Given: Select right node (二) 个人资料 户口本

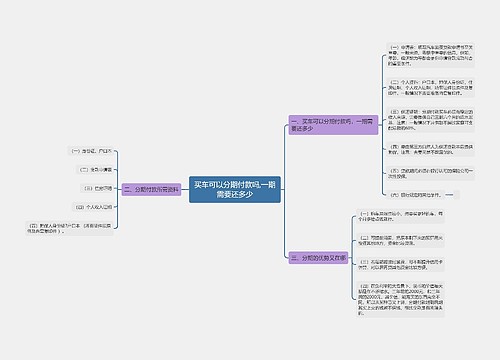Looking at the screenshot, I should 430,87.
